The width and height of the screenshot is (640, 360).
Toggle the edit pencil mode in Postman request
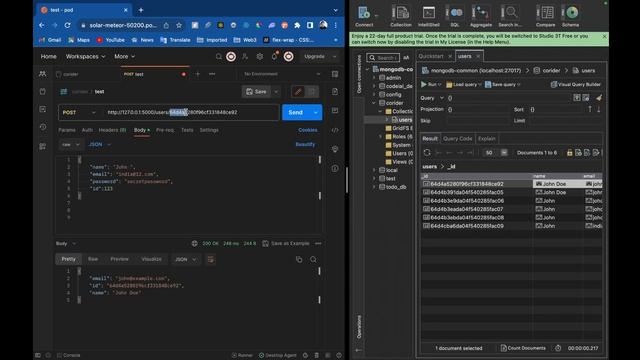point(298,91)
